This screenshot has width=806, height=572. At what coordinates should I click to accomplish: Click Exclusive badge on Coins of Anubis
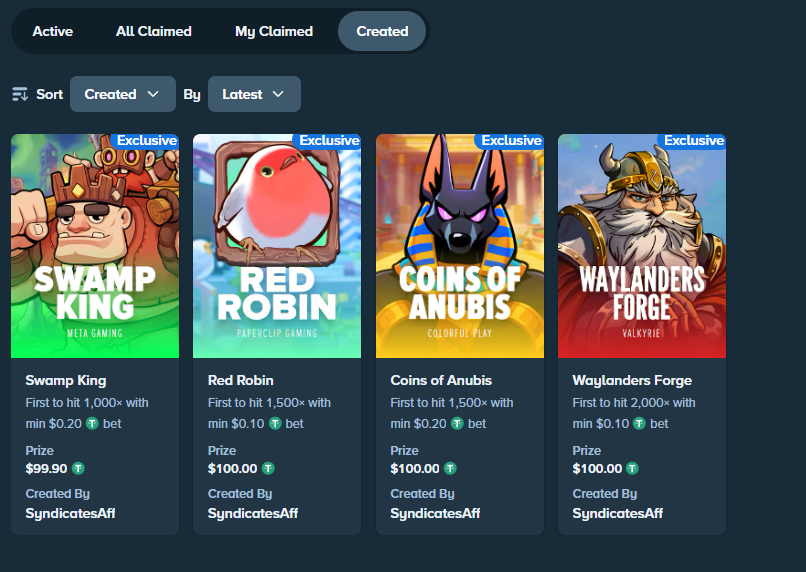[510, 141]
